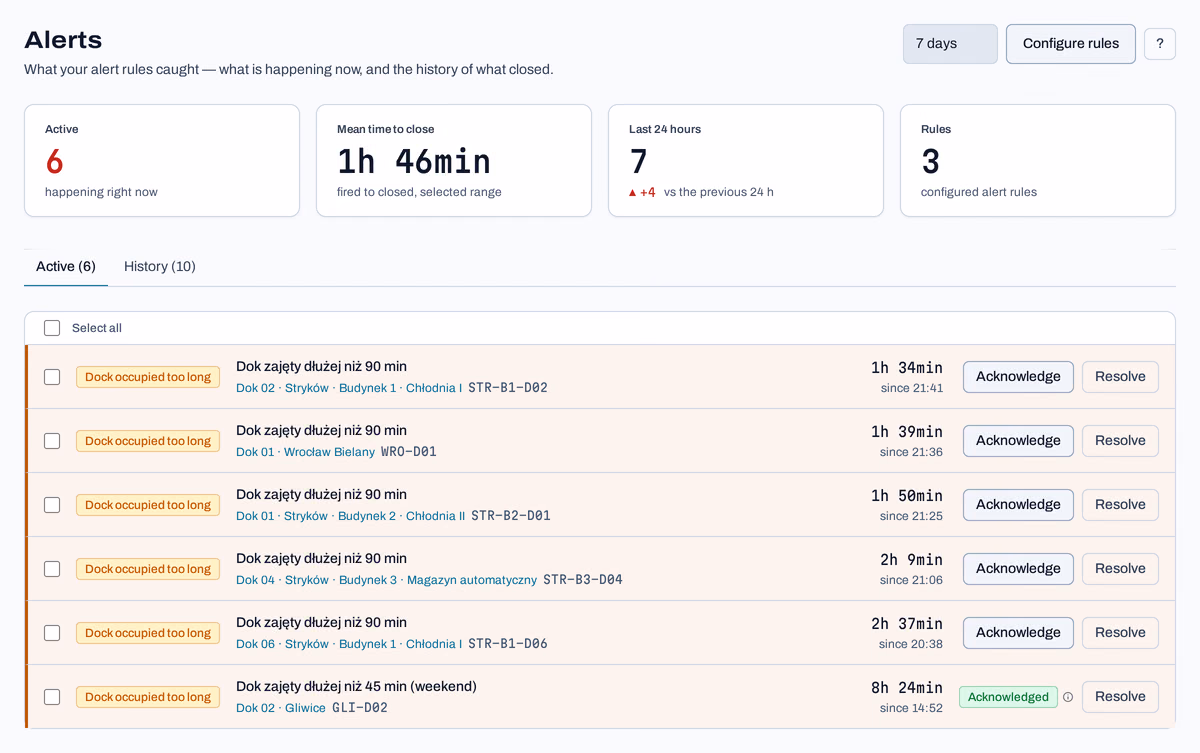This screenshot has width=1200, height=753.
Task: Click the Mean time to close card
Action: pos(454,160)
